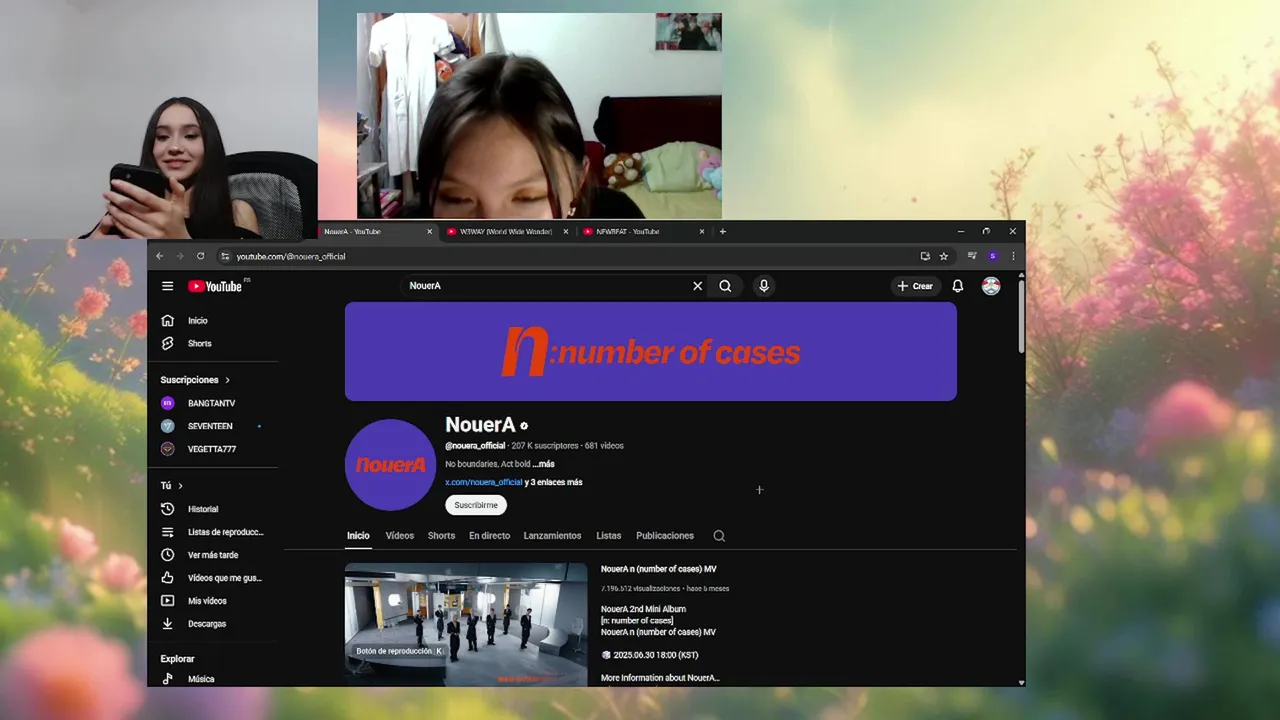Switch to the WEiWAY browser tab
Image resolution: width=1280 pixels, height=720 pixels.
pyautogui.click(x=506, y=231)
